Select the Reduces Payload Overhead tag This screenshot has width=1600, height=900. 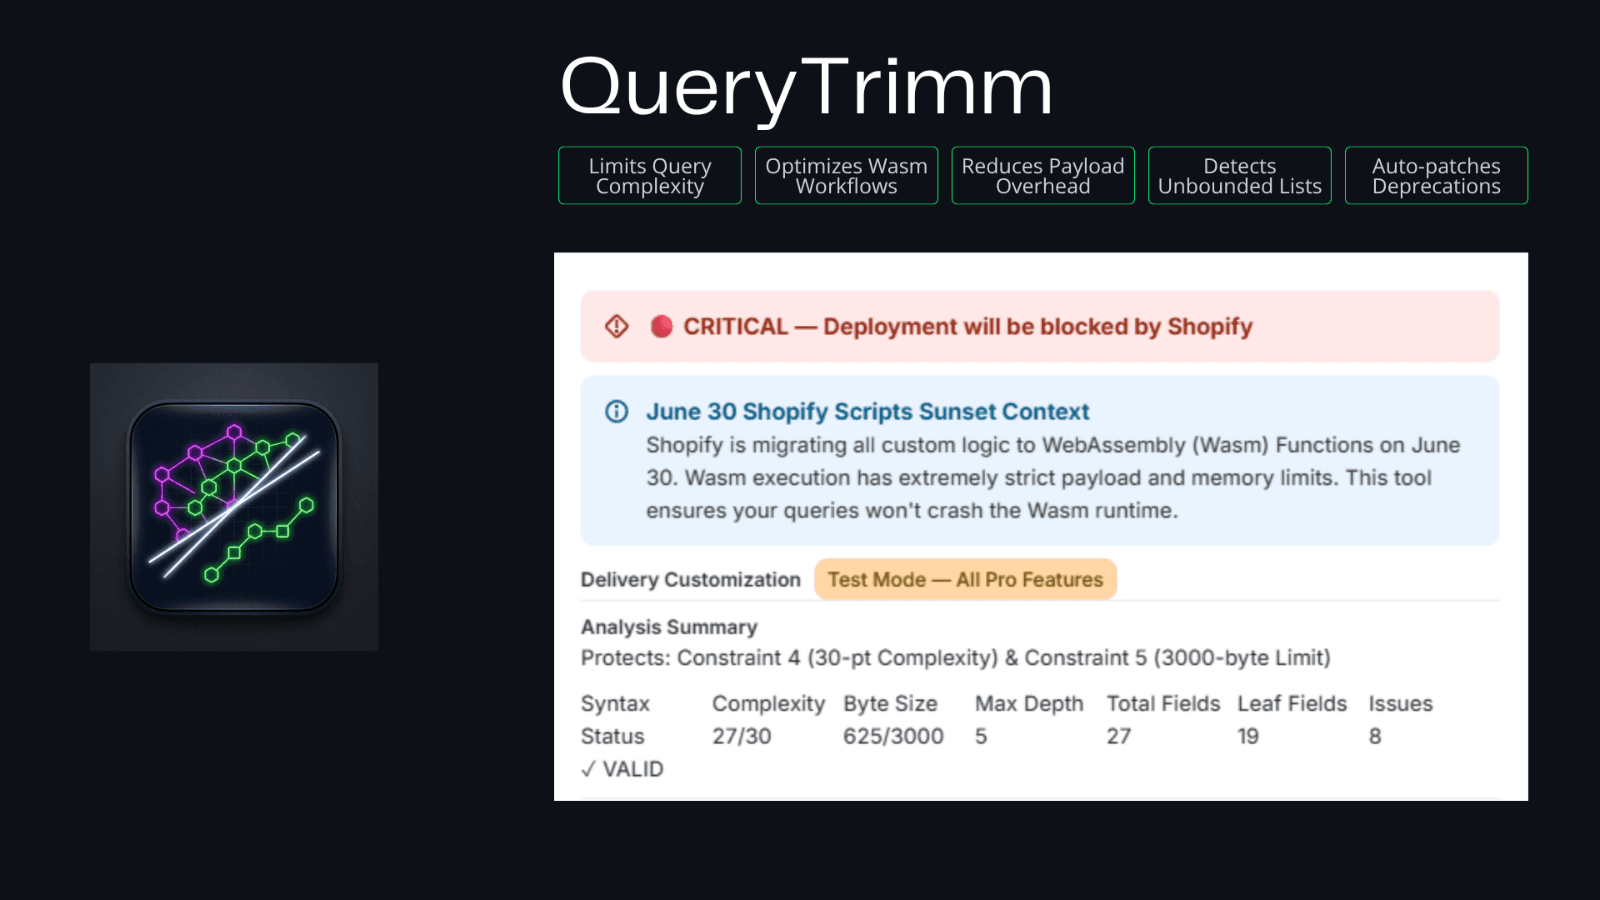point(1043,176)
